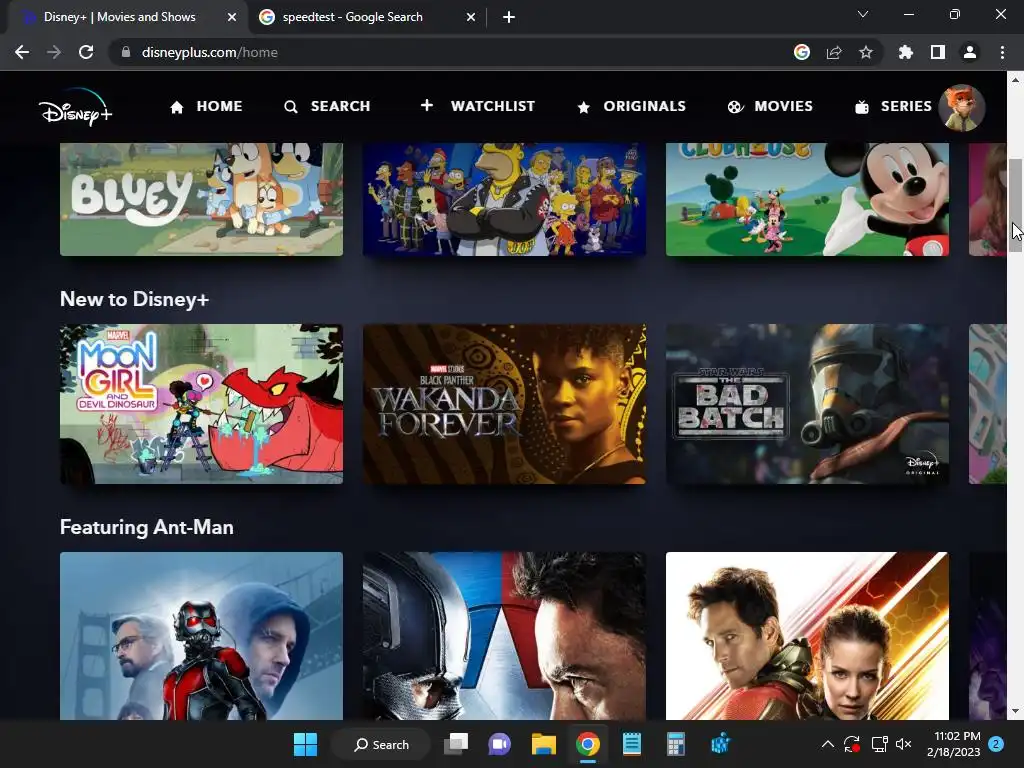Screen dimensions: 1024x768
Task: Open the blue cube taskbar app
Action: tap(720, 744)
